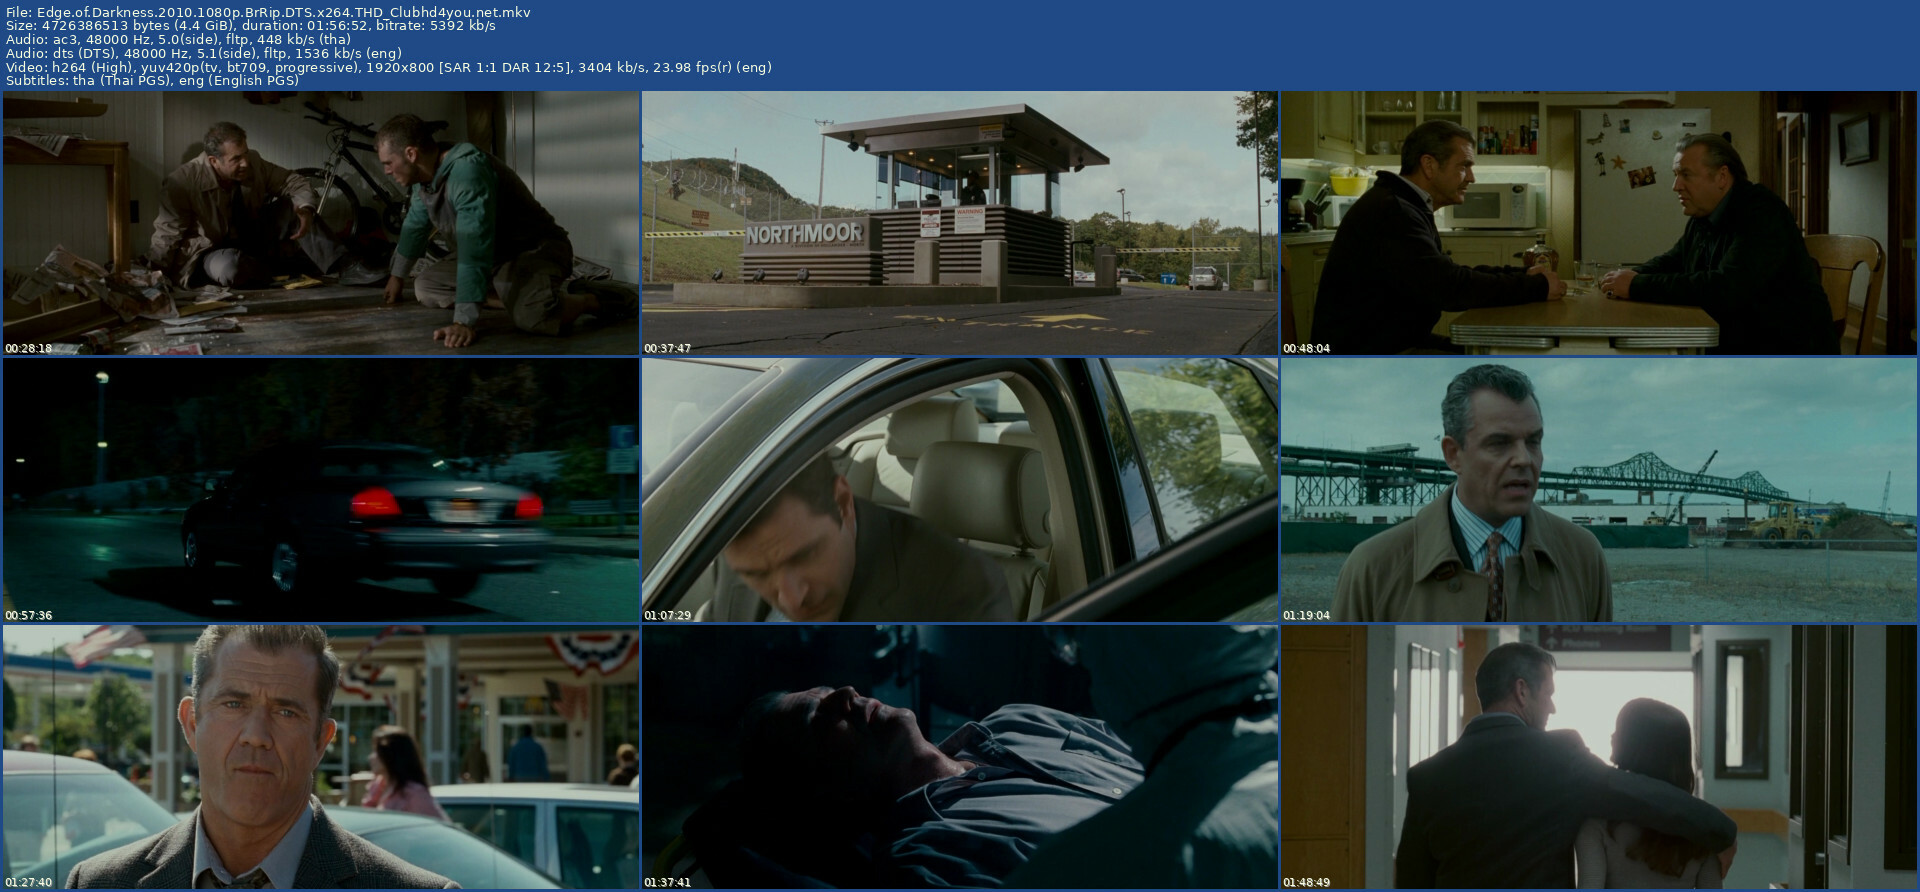
Task: Open the thumbnail timestamped 00:28:18
Action: pos(321,223)
